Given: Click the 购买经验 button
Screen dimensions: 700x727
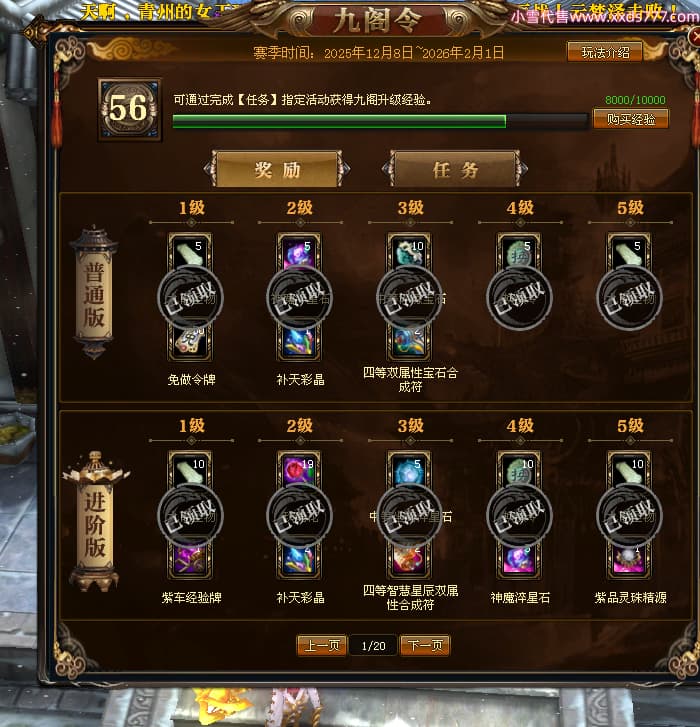Looking at the screenshot, I should click(631, 119).
